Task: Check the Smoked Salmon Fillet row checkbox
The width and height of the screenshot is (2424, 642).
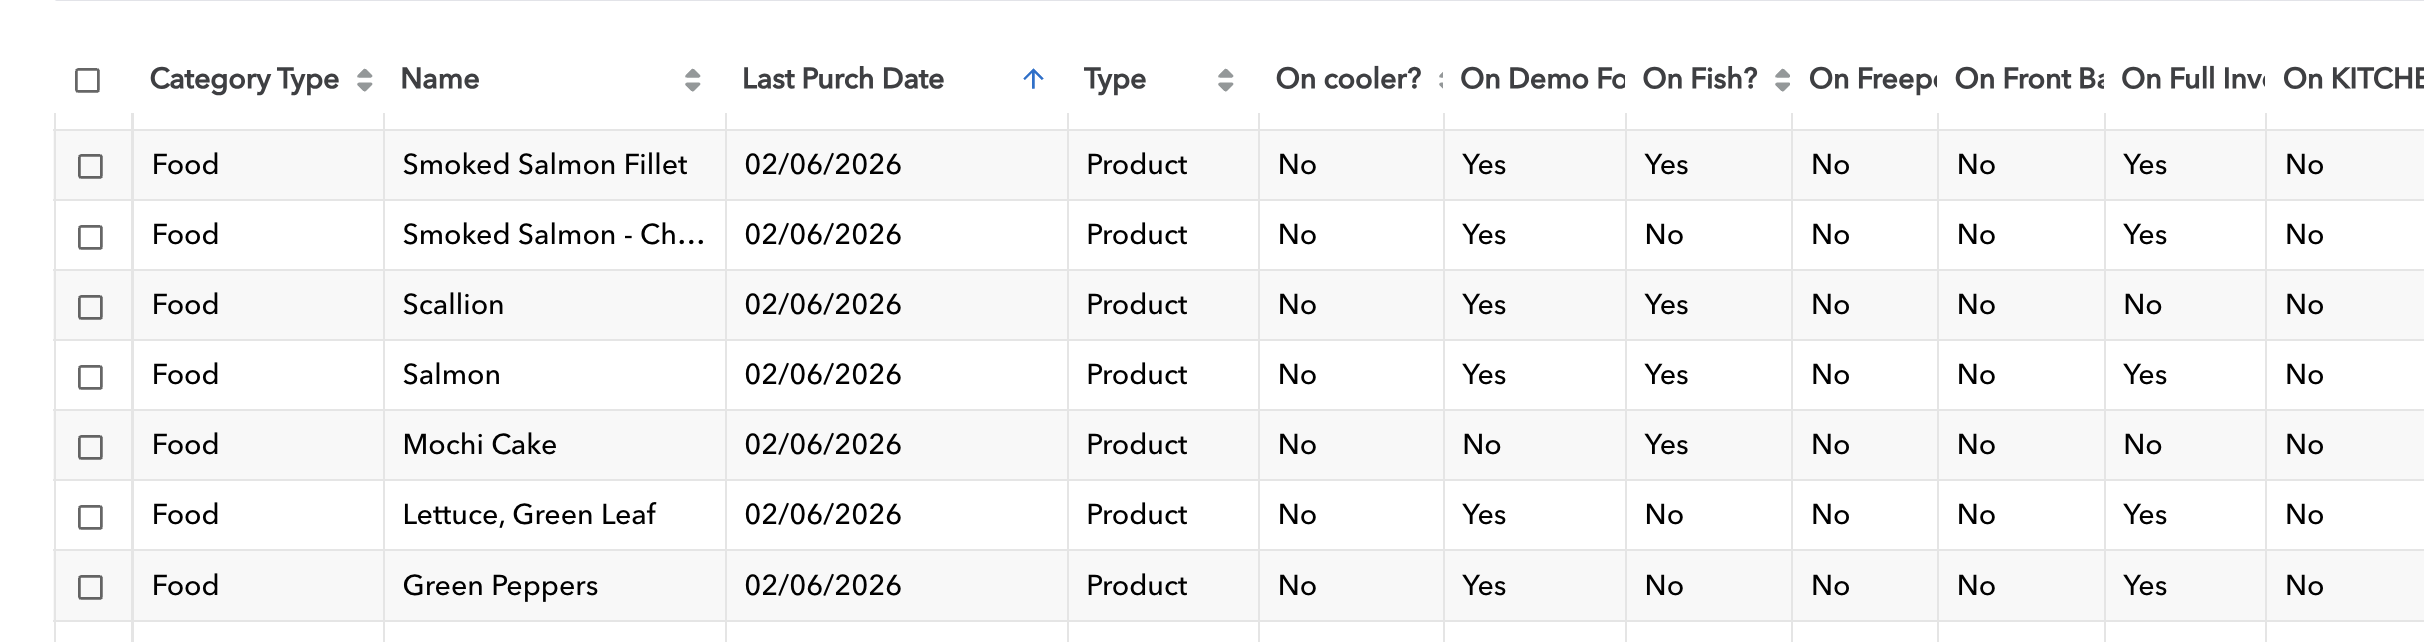Action: [91, 166]
